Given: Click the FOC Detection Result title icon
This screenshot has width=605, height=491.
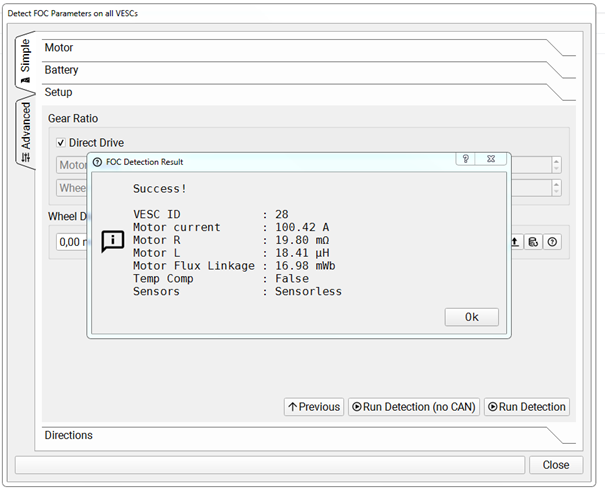Looking at the screenshot, I should (97, 162).
